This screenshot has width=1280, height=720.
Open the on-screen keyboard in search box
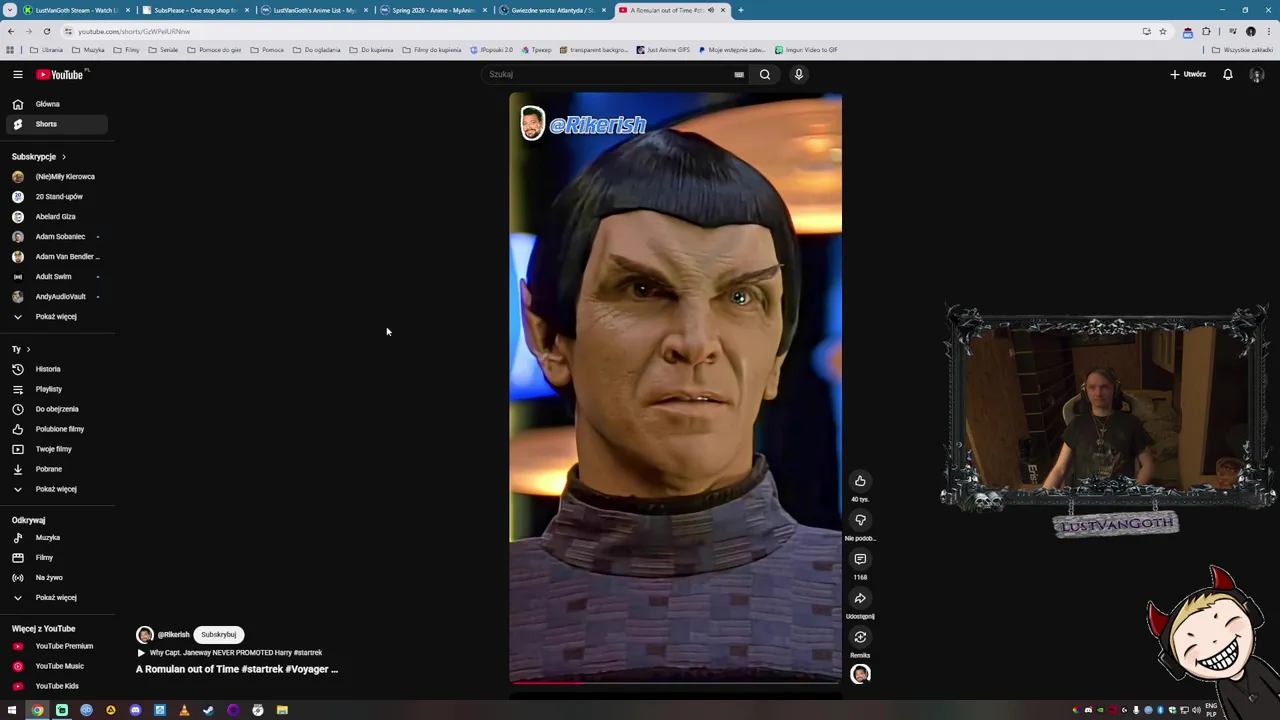pyautogui.click(x=739, y=74)
